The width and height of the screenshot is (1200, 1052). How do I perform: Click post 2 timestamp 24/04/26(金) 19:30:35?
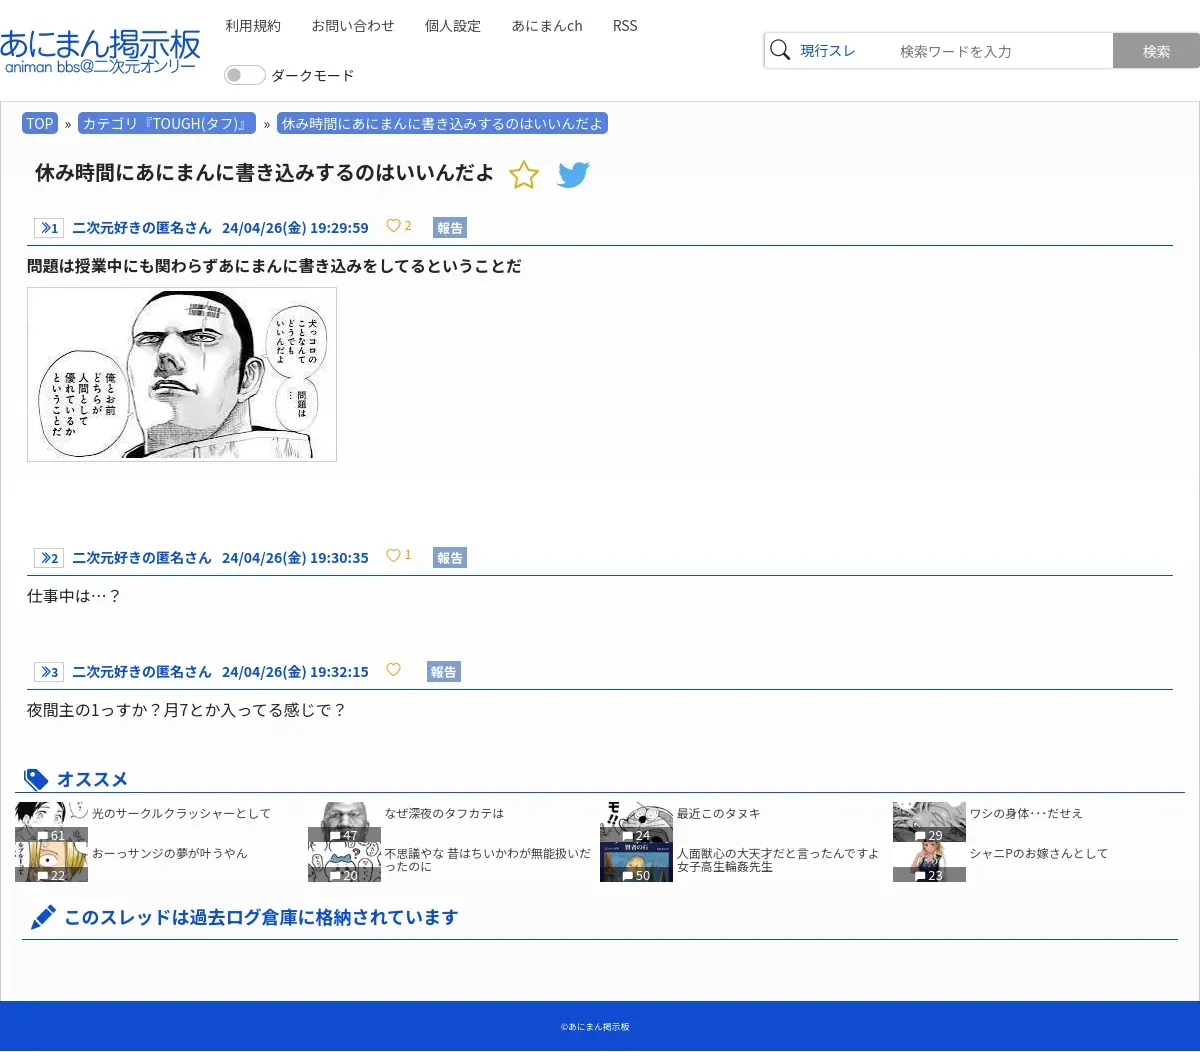(x=295, y=558)
